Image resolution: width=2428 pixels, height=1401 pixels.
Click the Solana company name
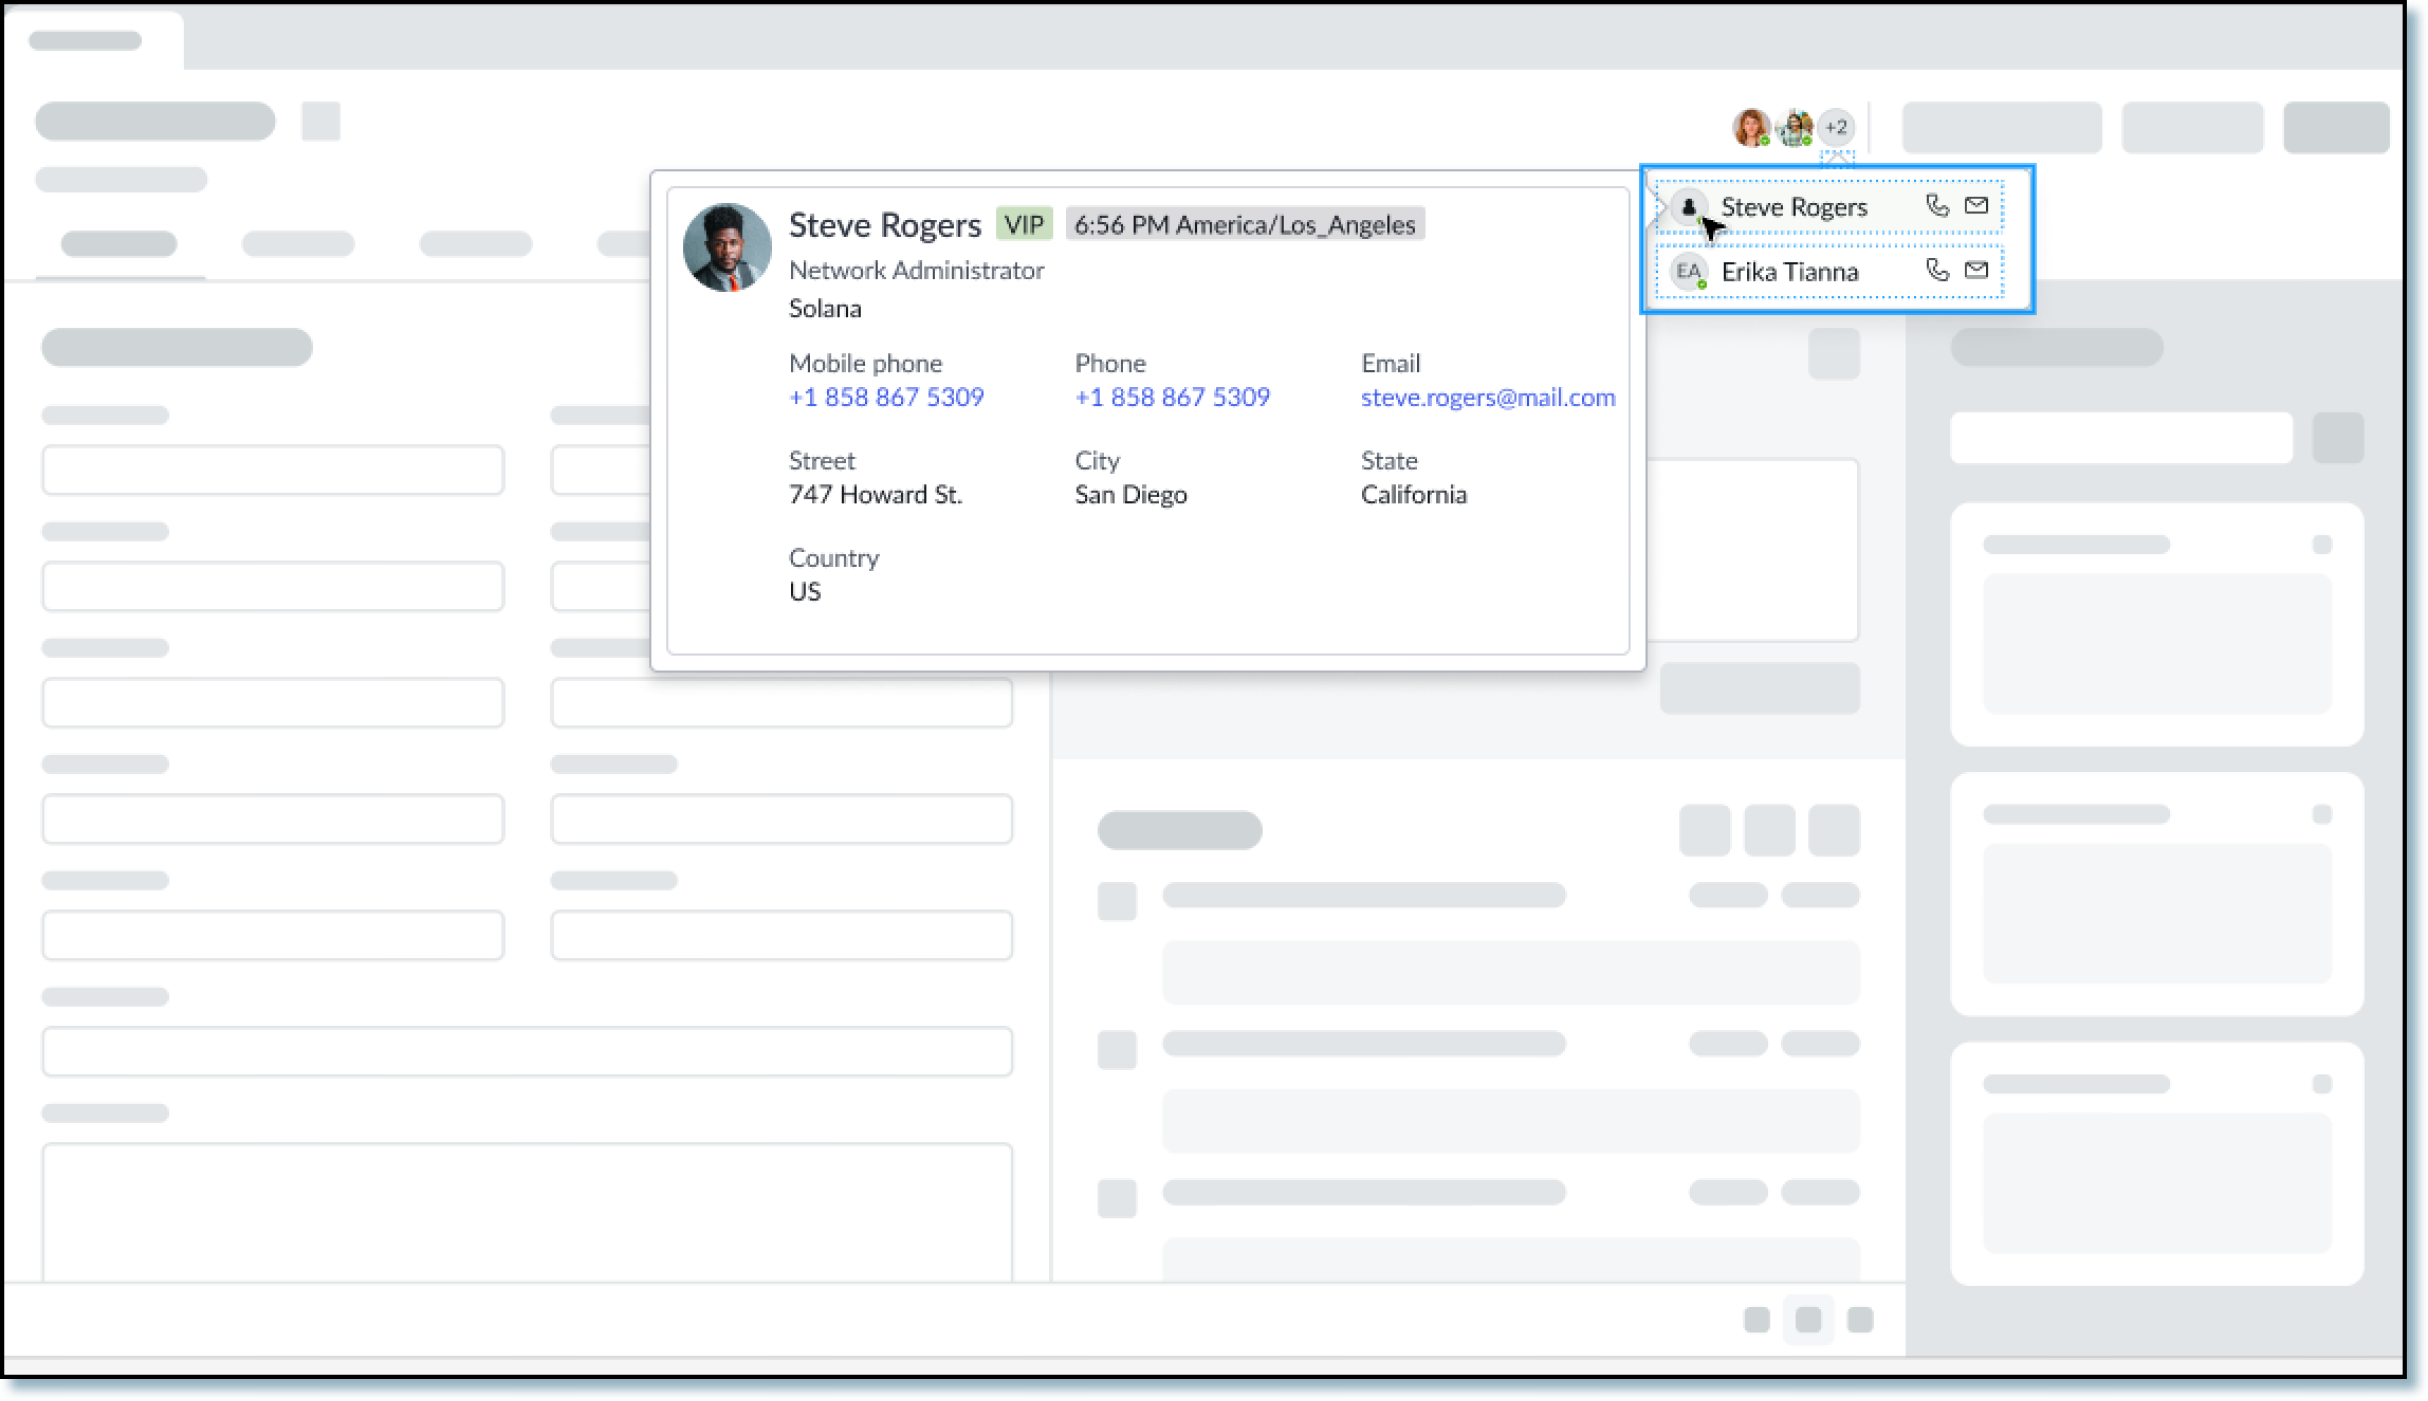(x=825, y=308)
